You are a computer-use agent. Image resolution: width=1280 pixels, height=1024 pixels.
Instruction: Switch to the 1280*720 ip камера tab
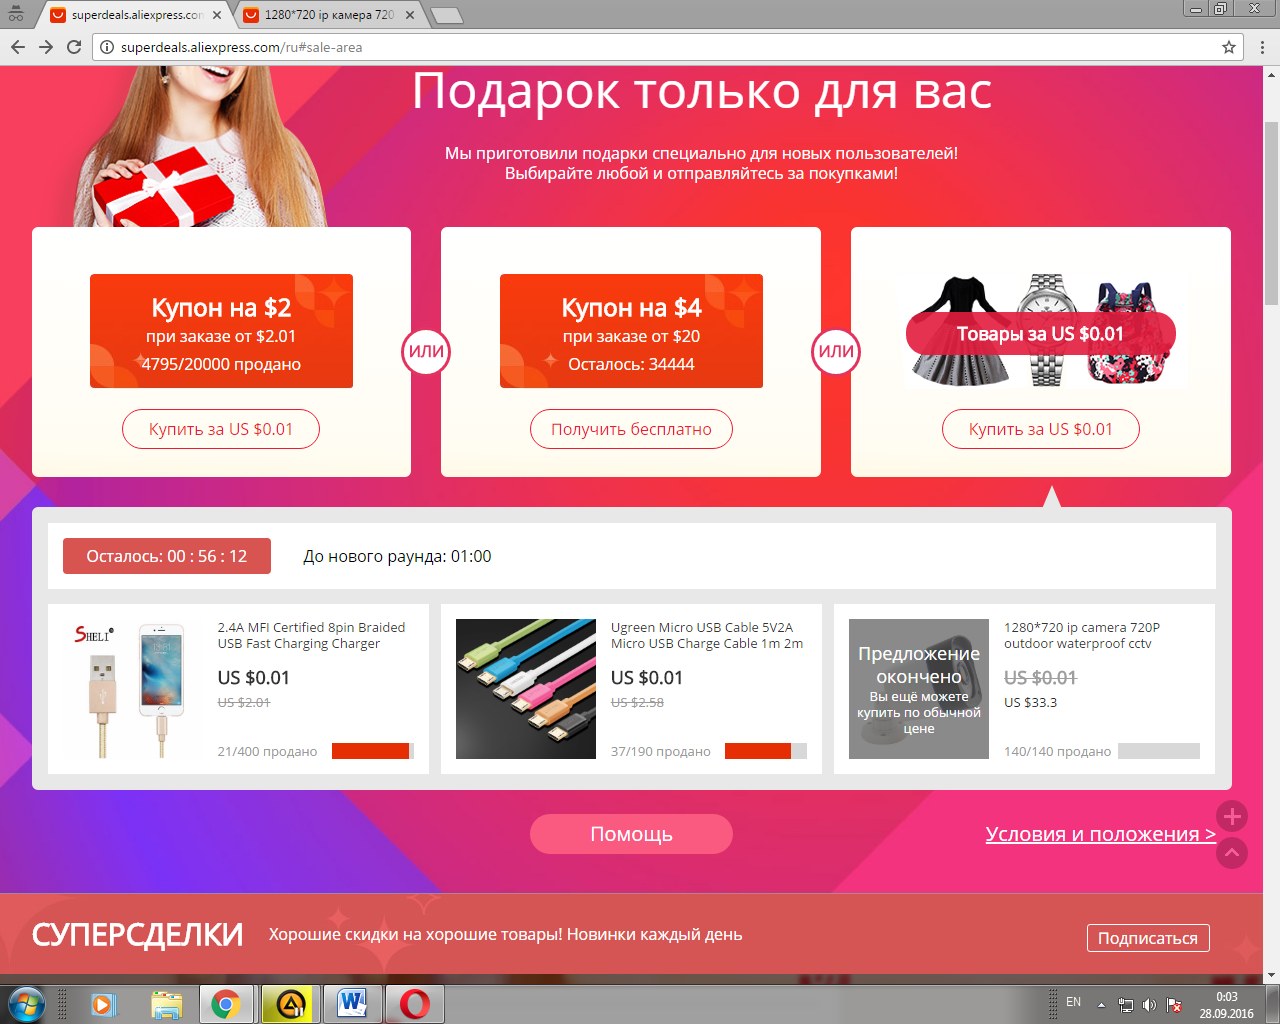(x=328, y=15)
